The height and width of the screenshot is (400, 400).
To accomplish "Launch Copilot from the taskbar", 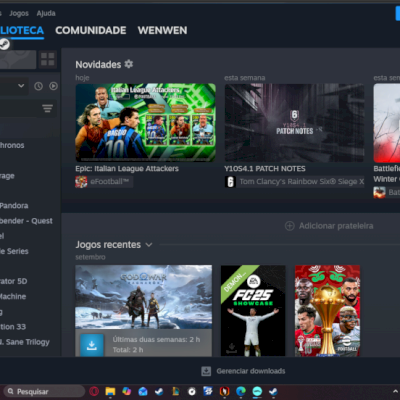I will click(x=127, y=391).
